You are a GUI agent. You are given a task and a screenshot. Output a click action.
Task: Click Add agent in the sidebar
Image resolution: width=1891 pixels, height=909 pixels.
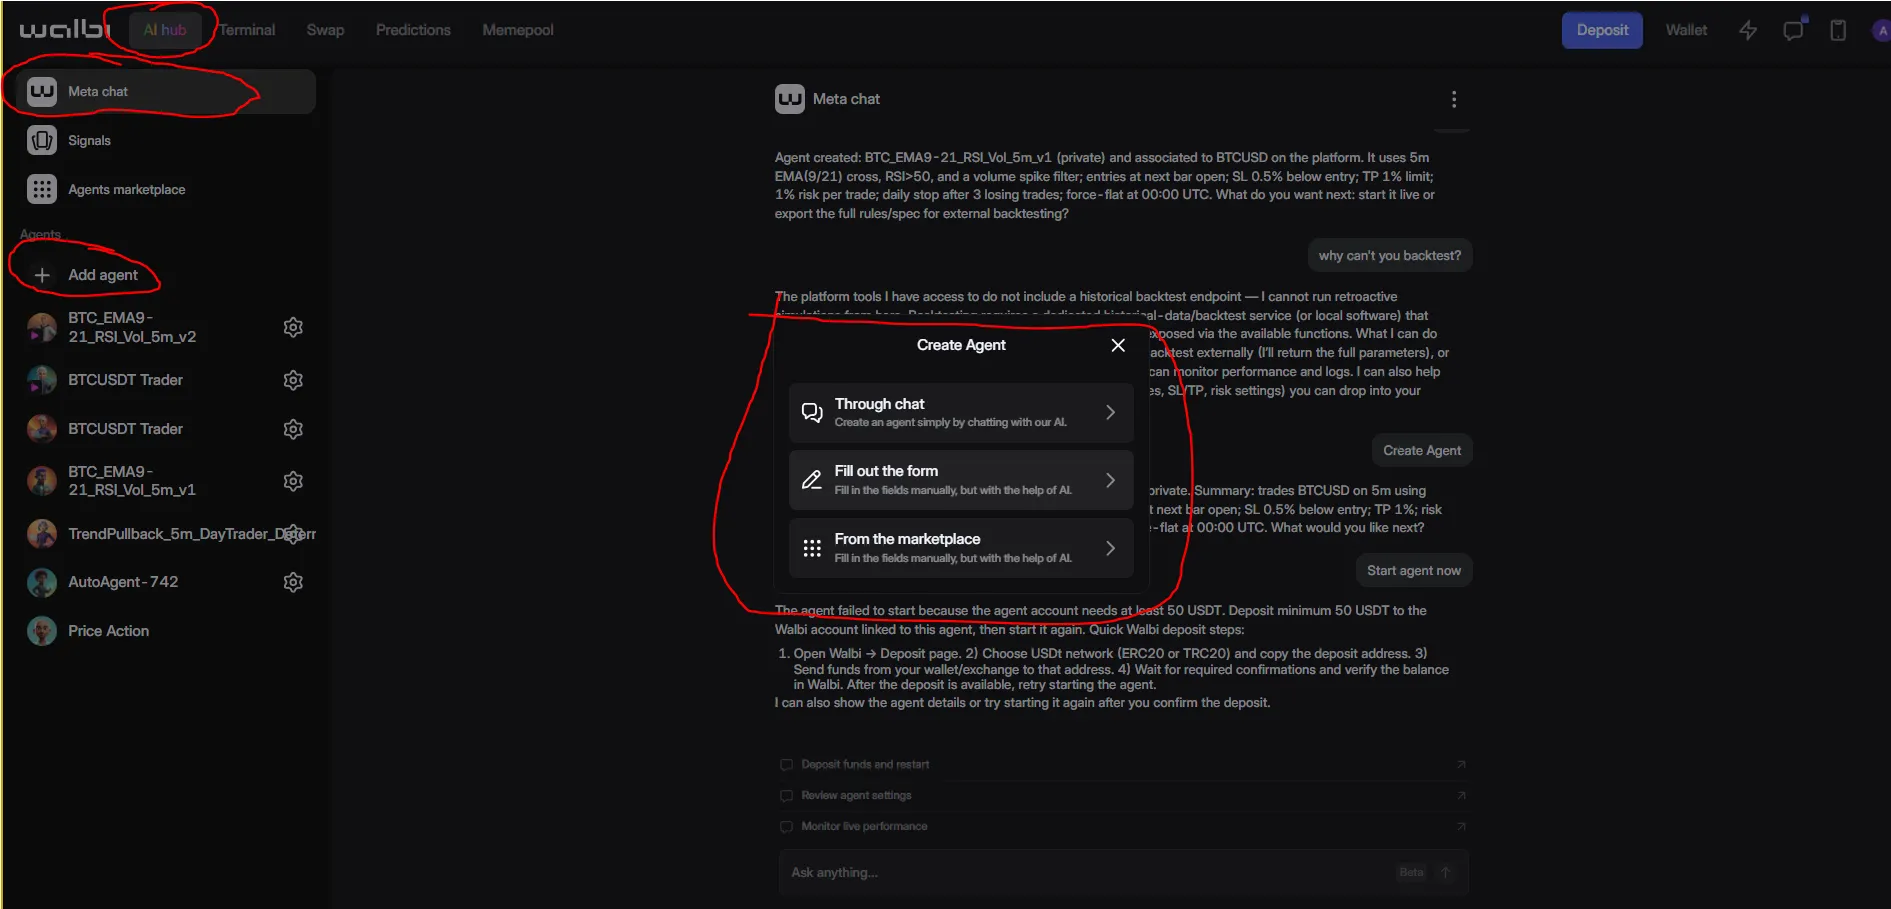pos(102,275)
